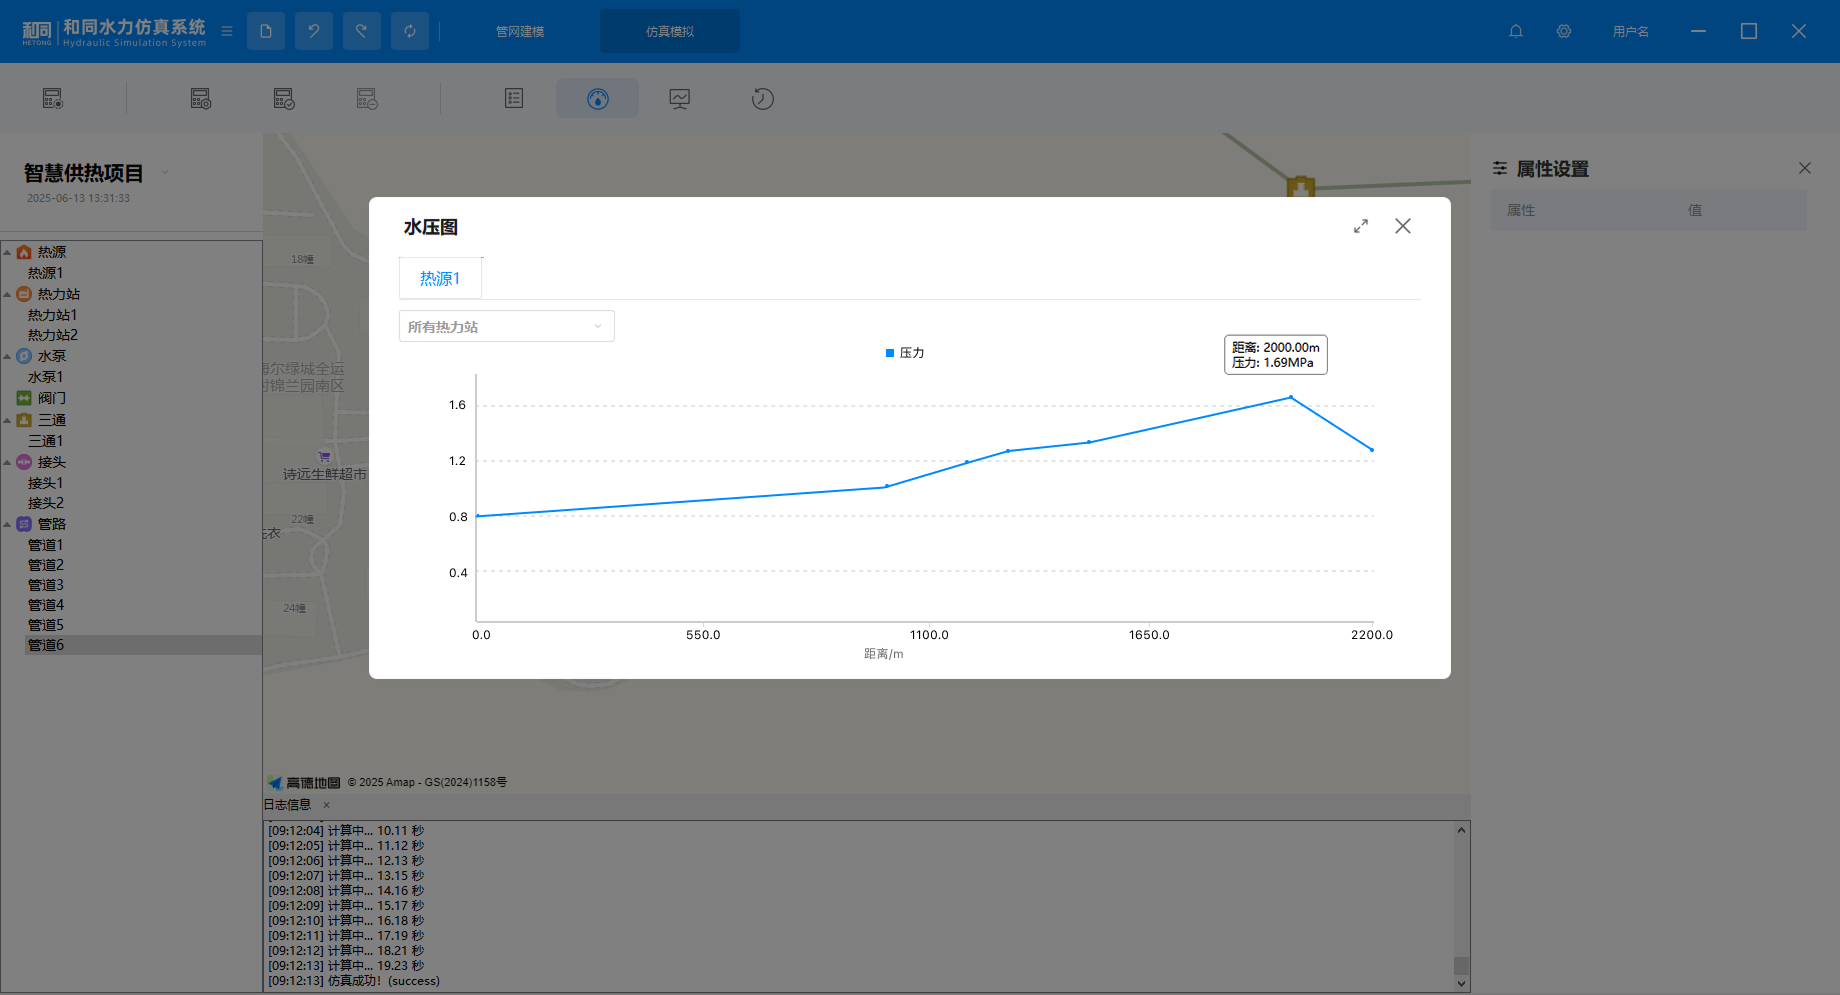Open the settings gear icon
The height and width of the screenshot is (995, 1840).
click(x=1564, y=31)
